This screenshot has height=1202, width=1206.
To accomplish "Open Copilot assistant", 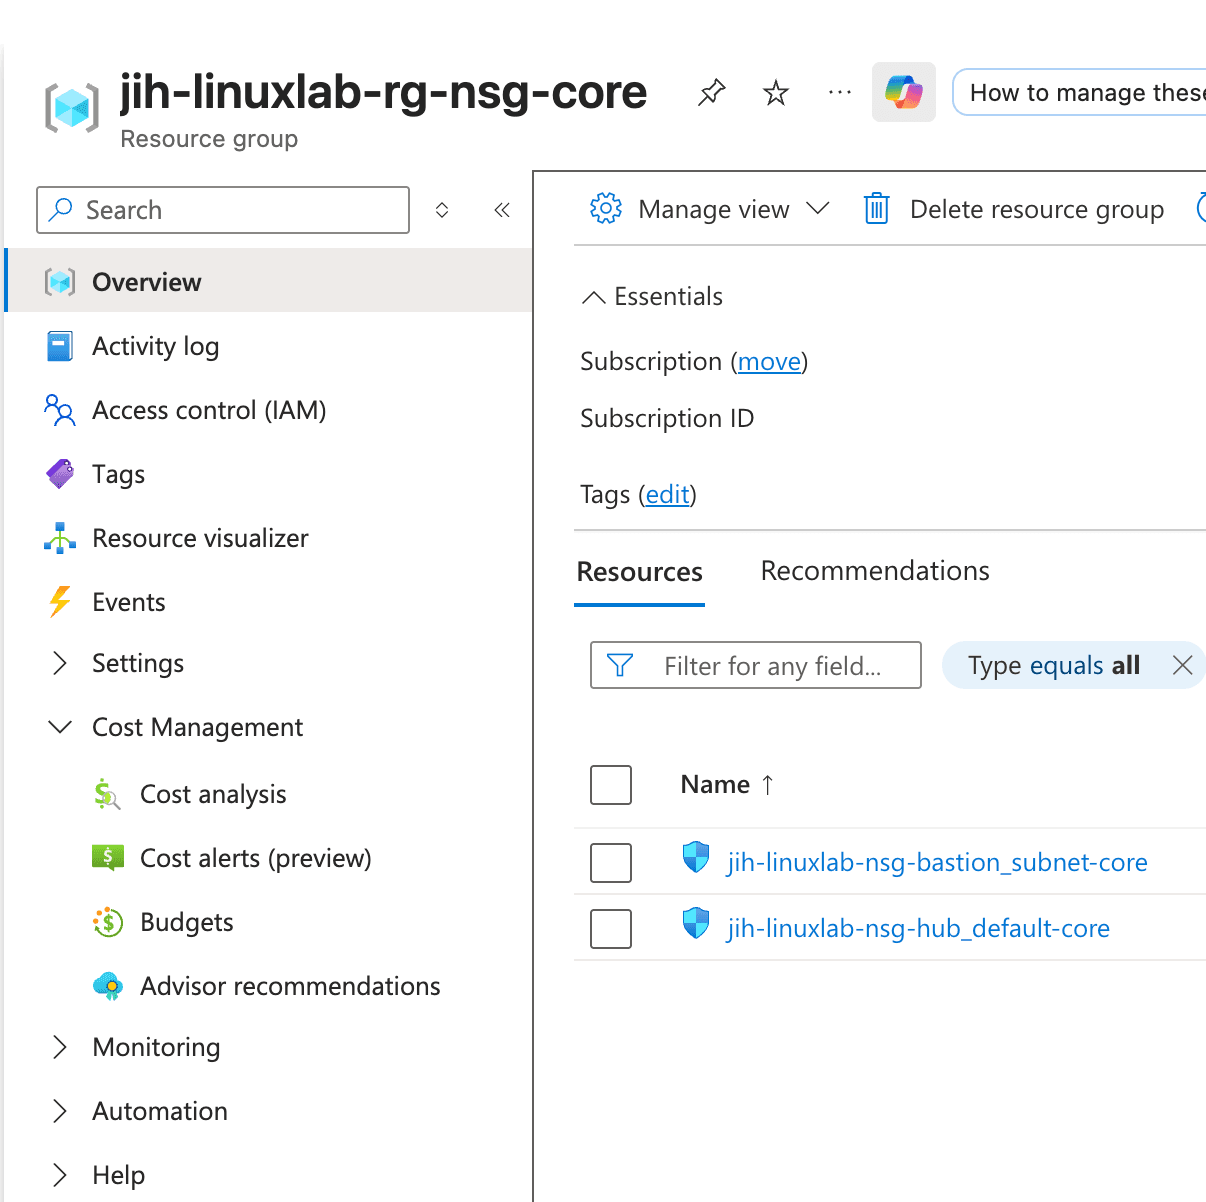I will pos(903,92).
